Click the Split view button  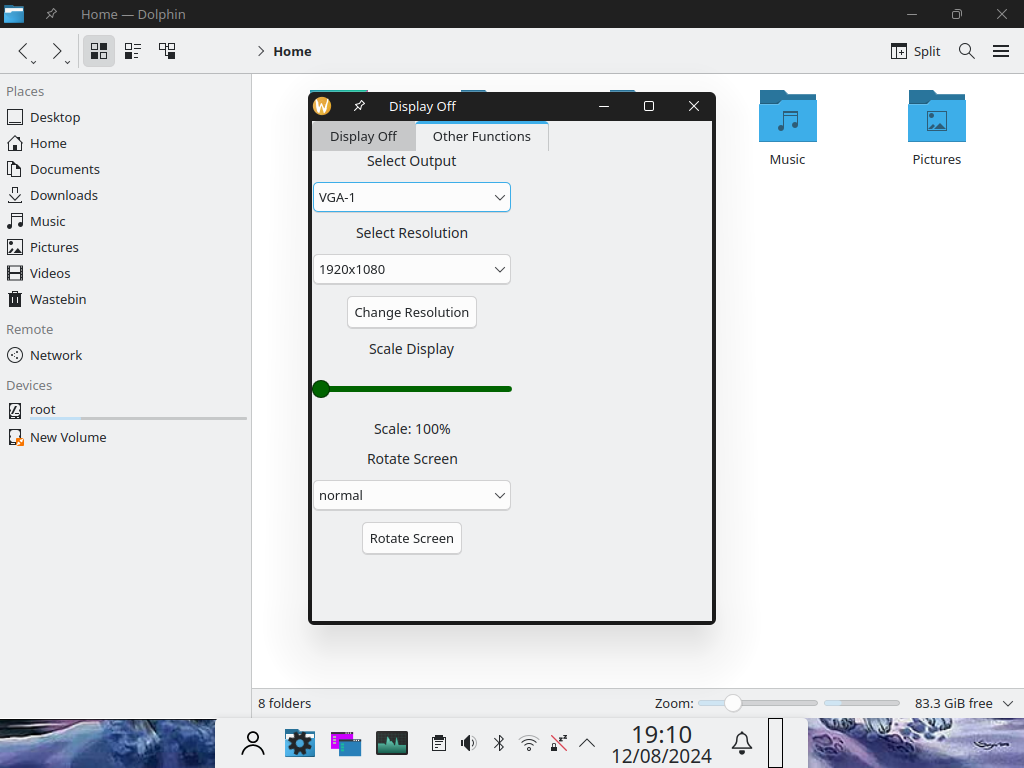[x=915, y=51]
